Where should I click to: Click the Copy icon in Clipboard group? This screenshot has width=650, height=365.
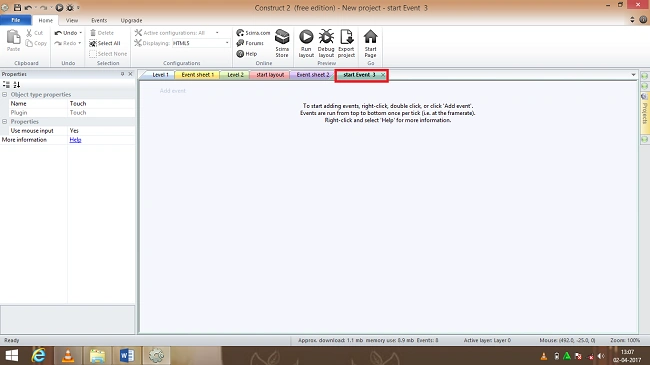(x=29, y=43)
